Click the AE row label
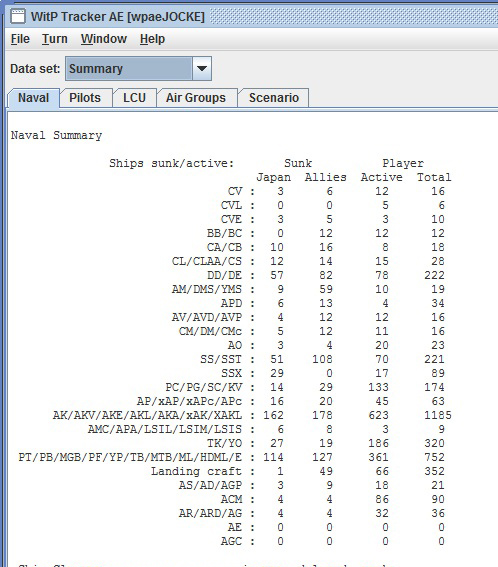This screenshot has width=498, height=567. click(235, 527)
